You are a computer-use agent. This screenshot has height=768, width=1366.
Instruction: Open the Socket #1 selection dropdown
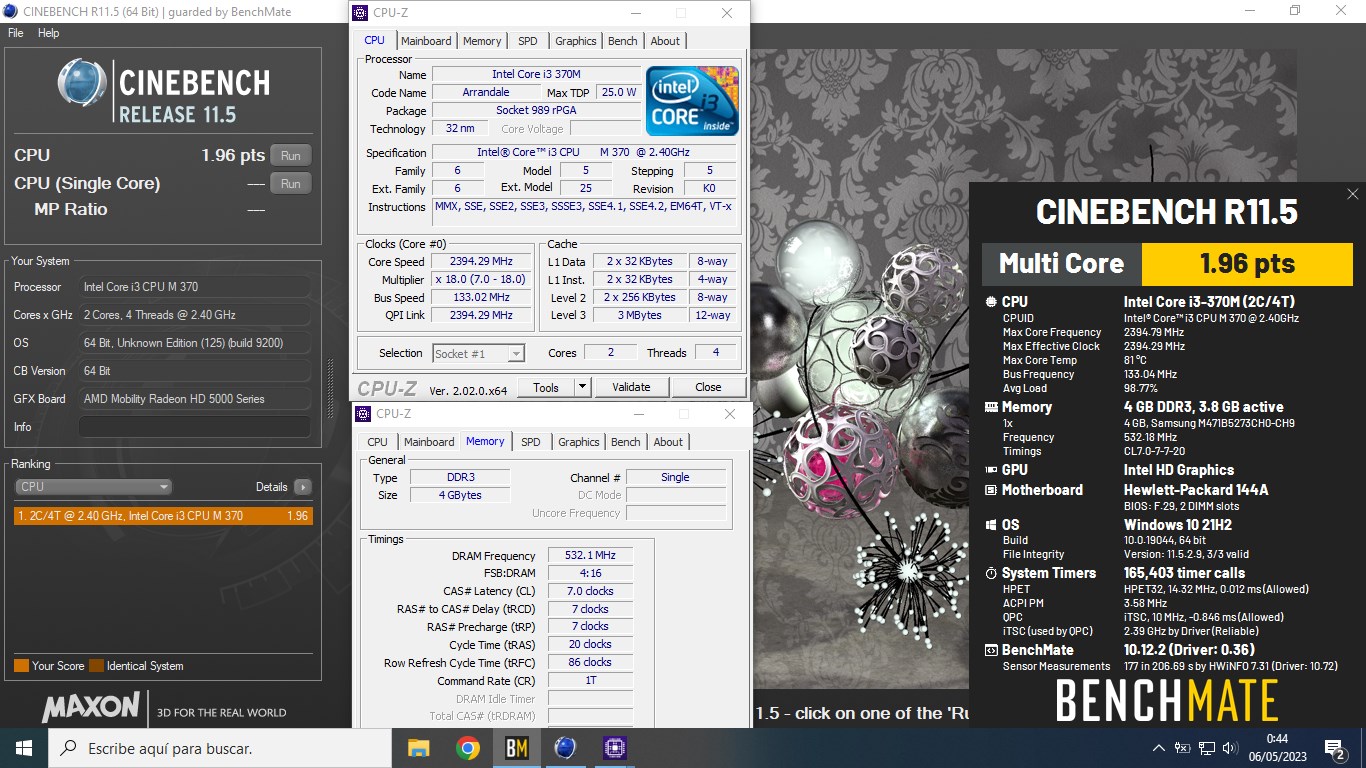(x=479, y=353)
